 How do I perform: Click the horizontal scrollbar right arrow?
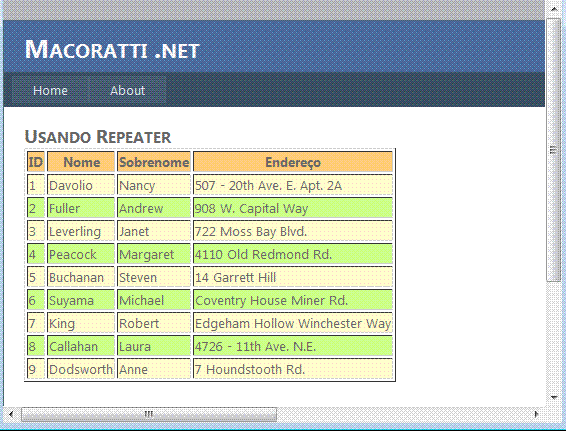click(536, 414)
